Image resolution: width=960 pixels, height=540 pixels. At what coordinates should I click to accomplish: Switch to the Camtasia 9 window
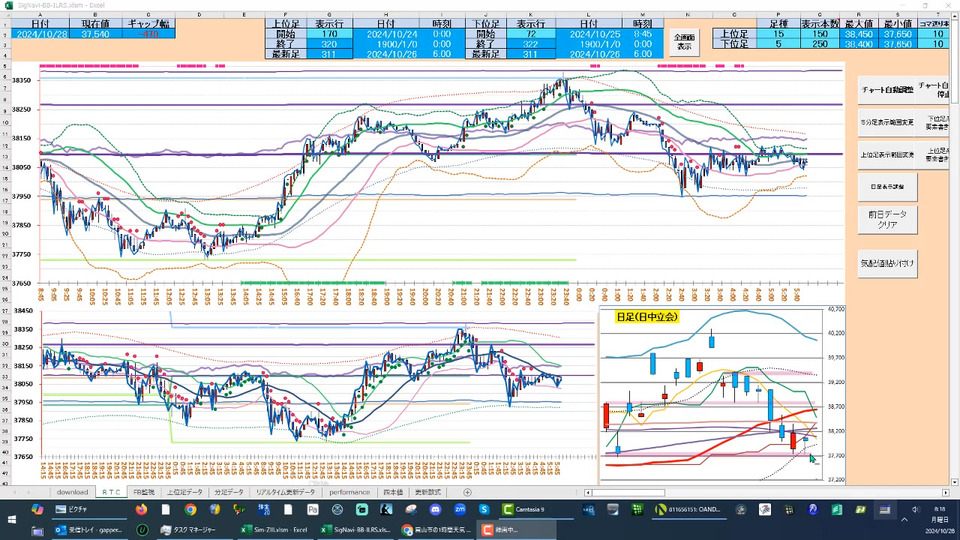[x=535, y=509]
